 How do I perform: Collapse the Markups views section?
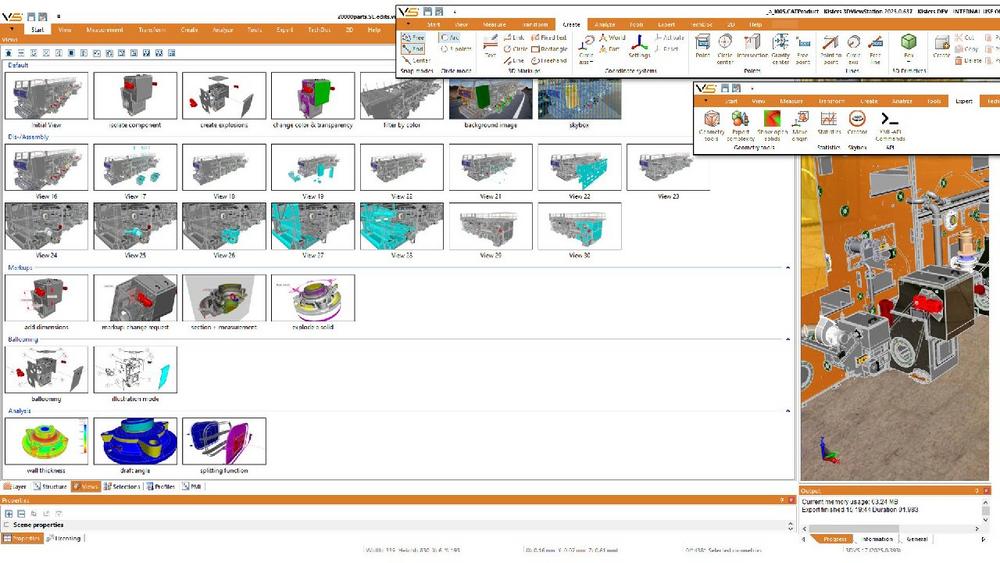(x=788, y=268)
